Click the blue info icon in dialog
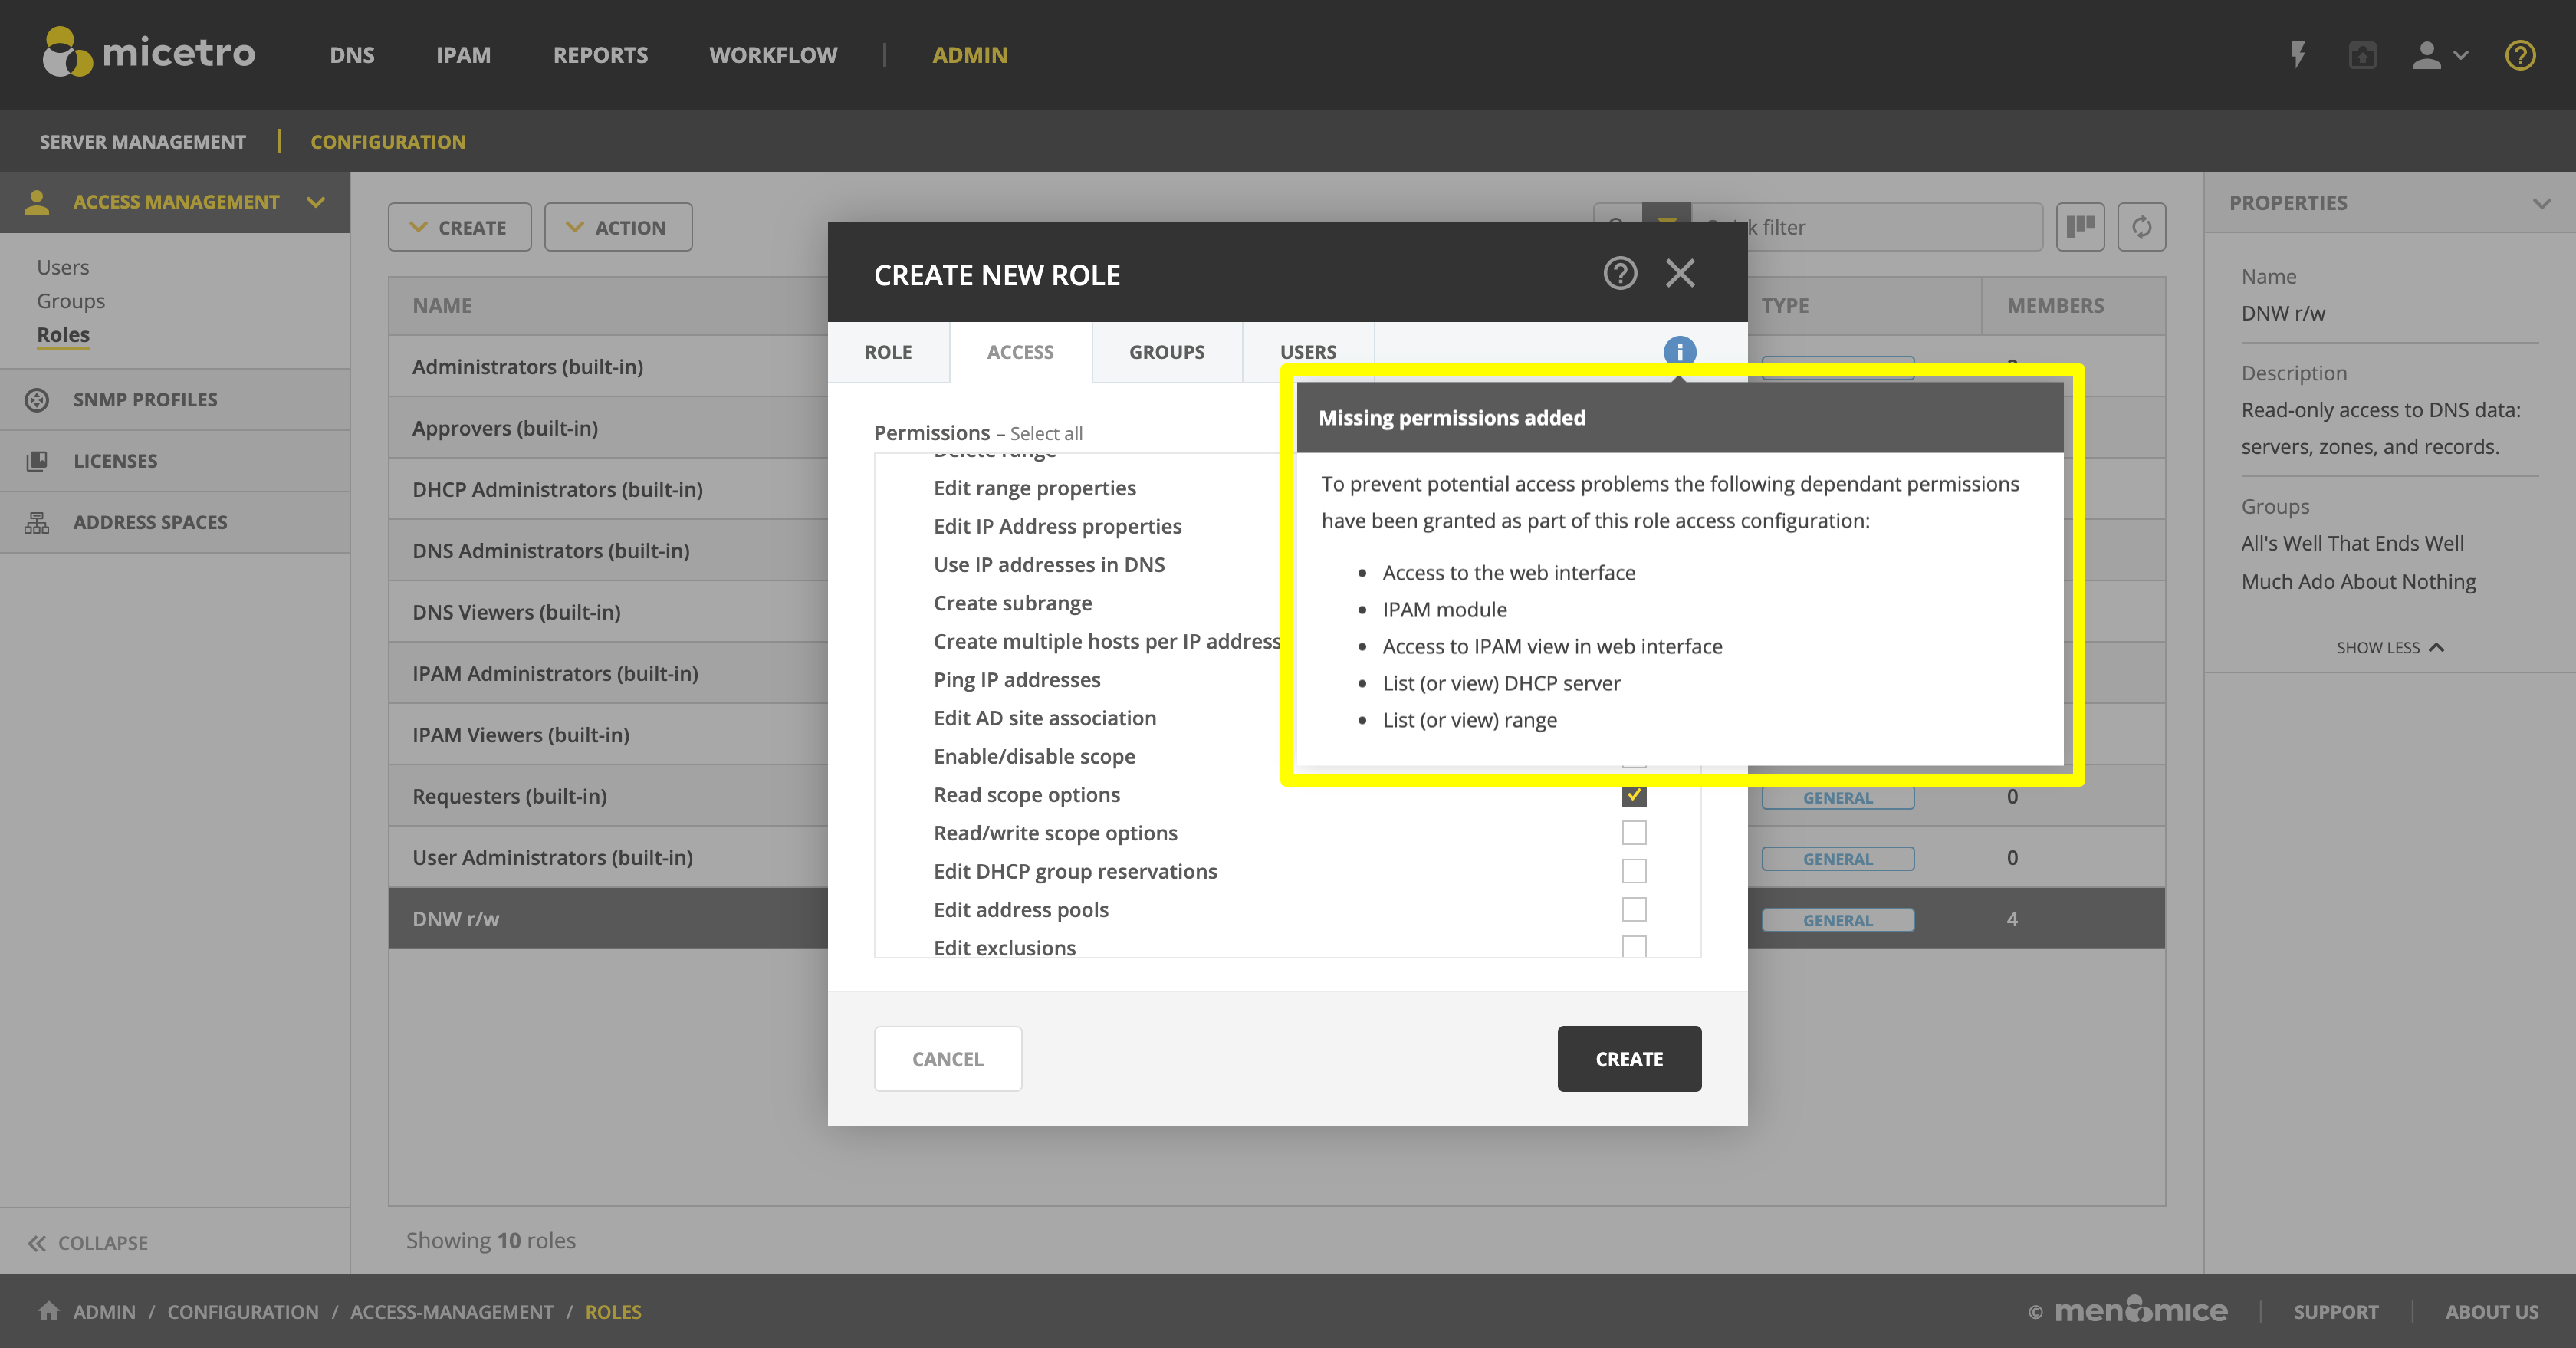This screenshot has height=1348, width=2576. pyautogui.click(x=1679, y=351)
